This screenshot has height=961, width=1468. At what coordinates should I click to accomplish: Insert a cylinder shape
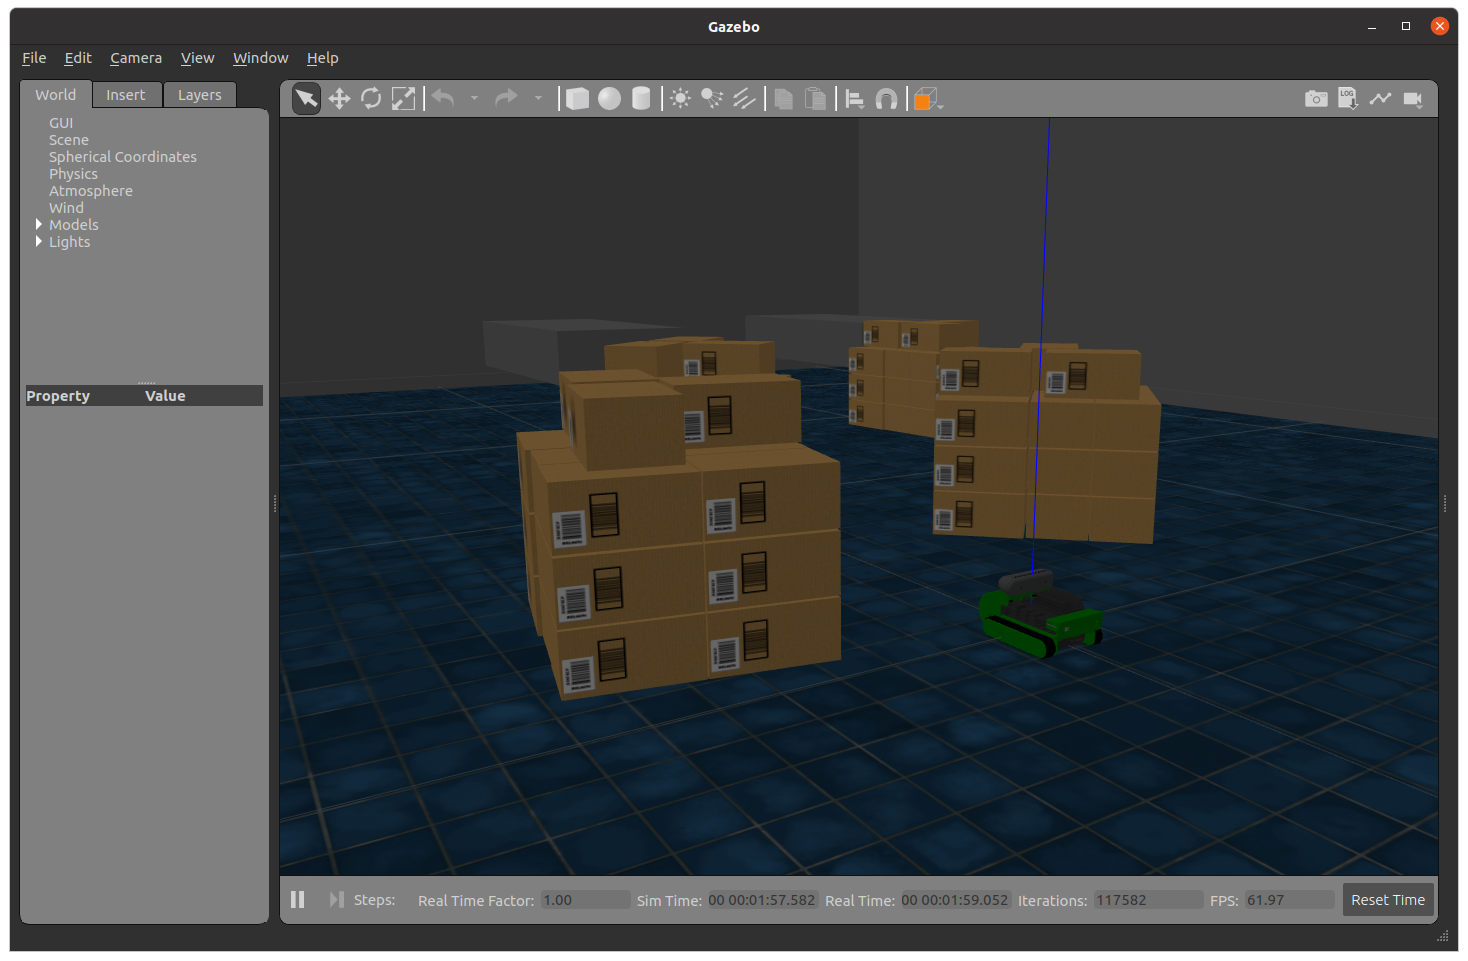(x=641, y=98)
